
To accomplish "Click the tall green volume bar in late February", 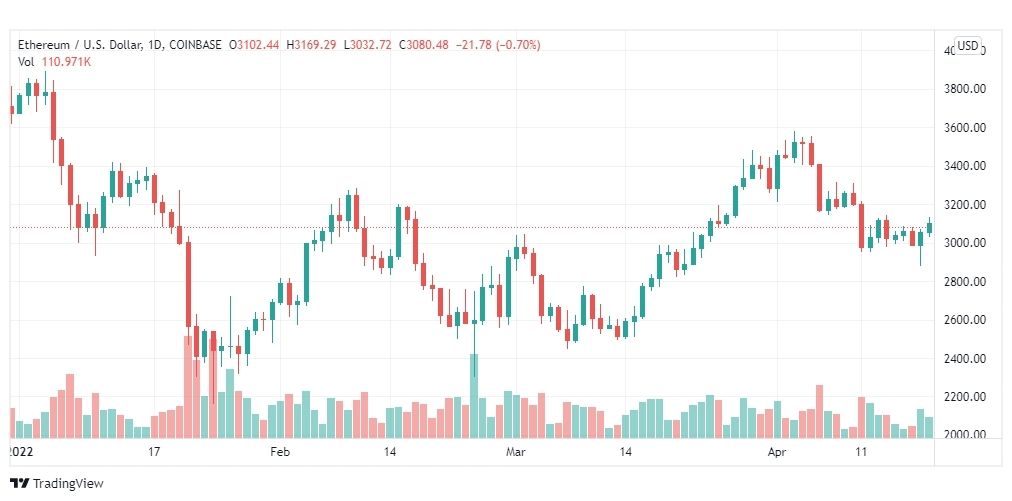I will click(474, 396).
